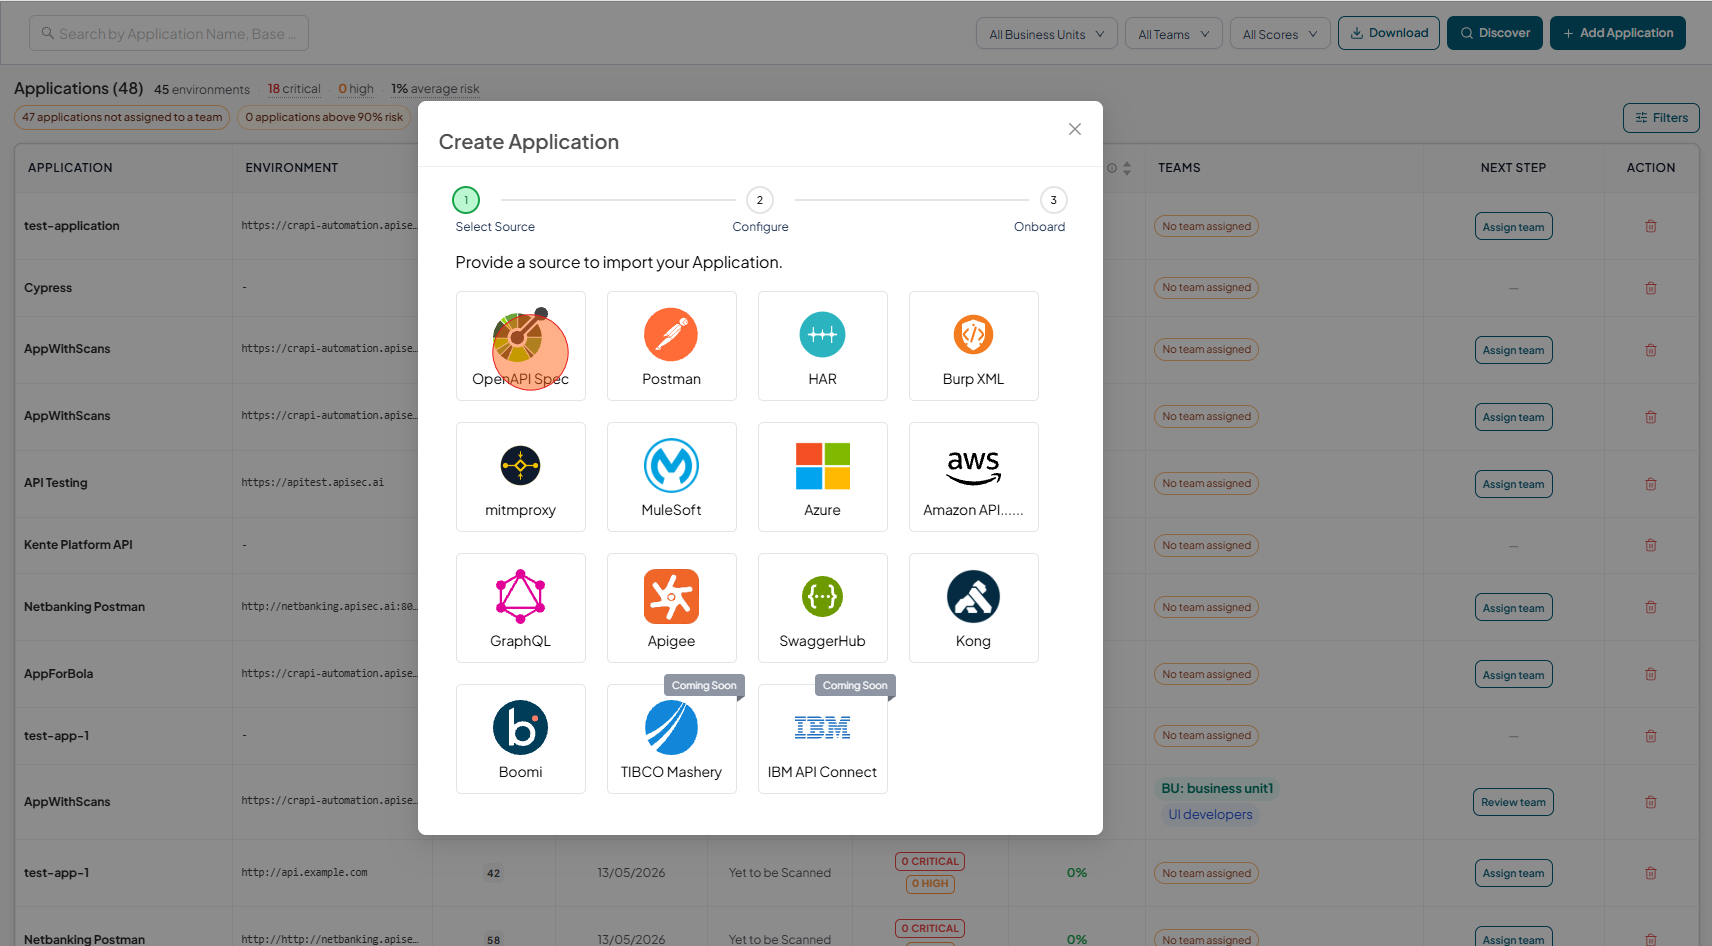
Task: Click the IBM API Connect tile
Action: click(822, 739)
